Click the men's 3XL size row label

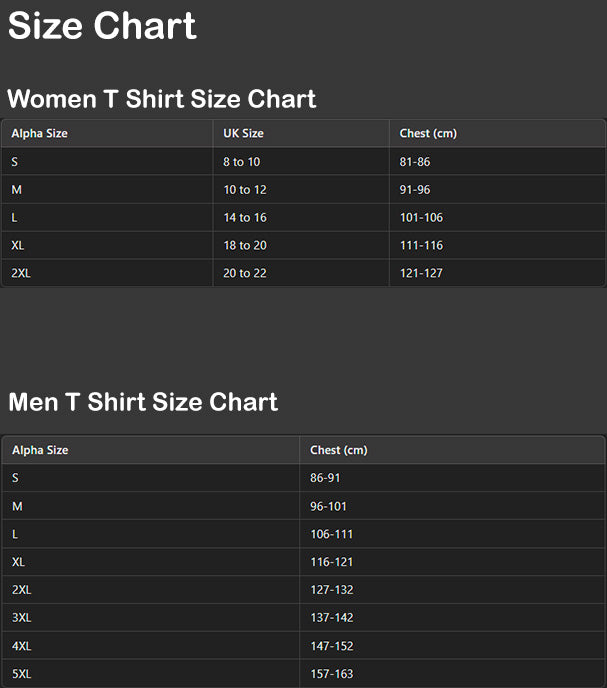point(22,618)
